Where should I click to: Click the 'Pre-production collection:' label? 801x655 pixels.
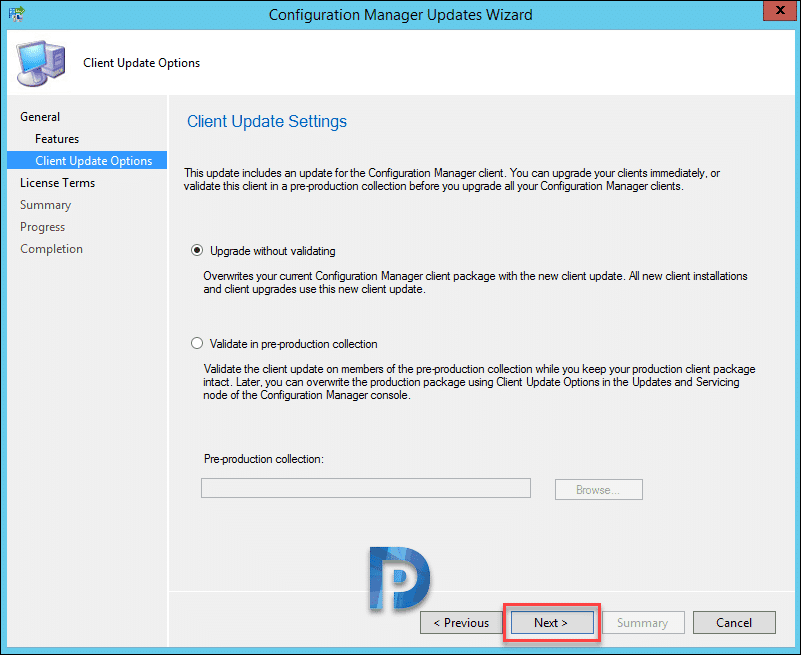(x=264, y=459)
